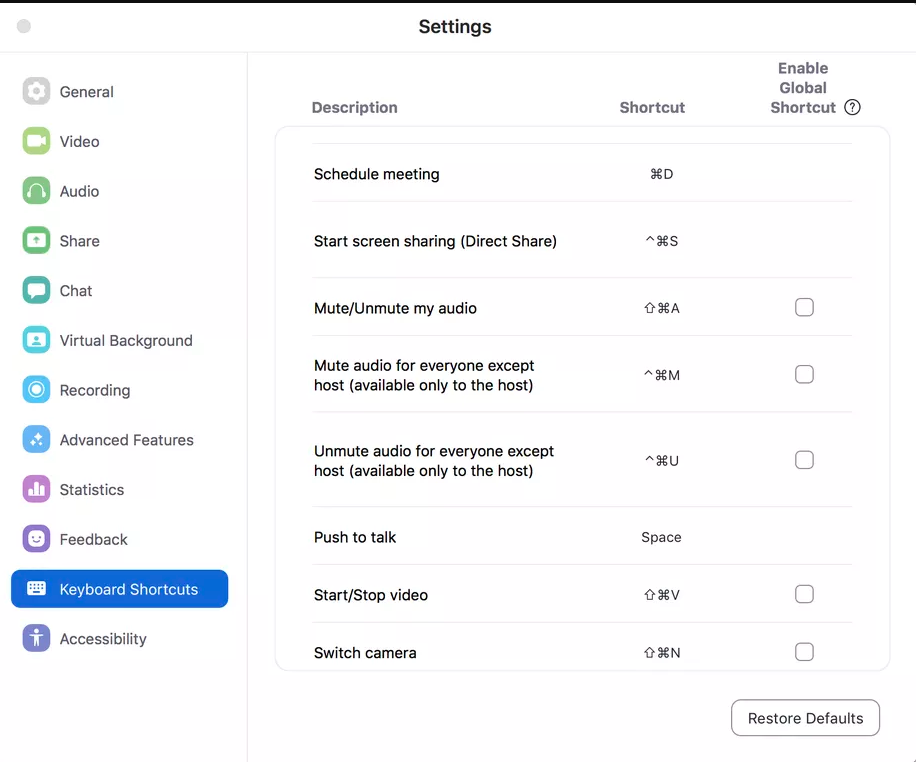916x762 pixels.
Task: Select the Audio headphone icon
Action: [x=36, y=190]
